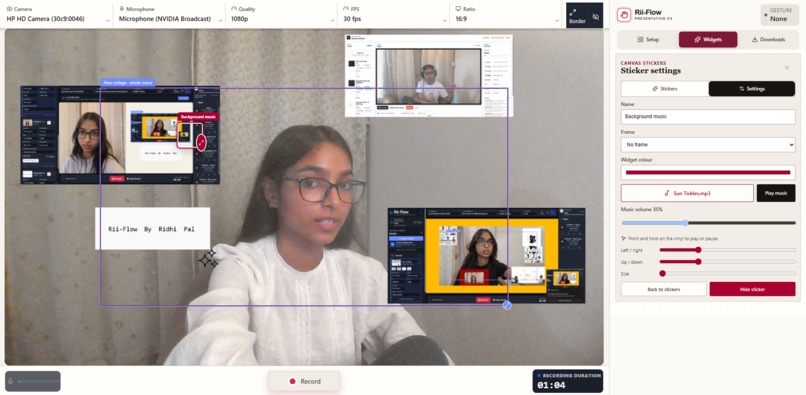Start recording with the Record button
806x395 pixels.
[304, 381]
